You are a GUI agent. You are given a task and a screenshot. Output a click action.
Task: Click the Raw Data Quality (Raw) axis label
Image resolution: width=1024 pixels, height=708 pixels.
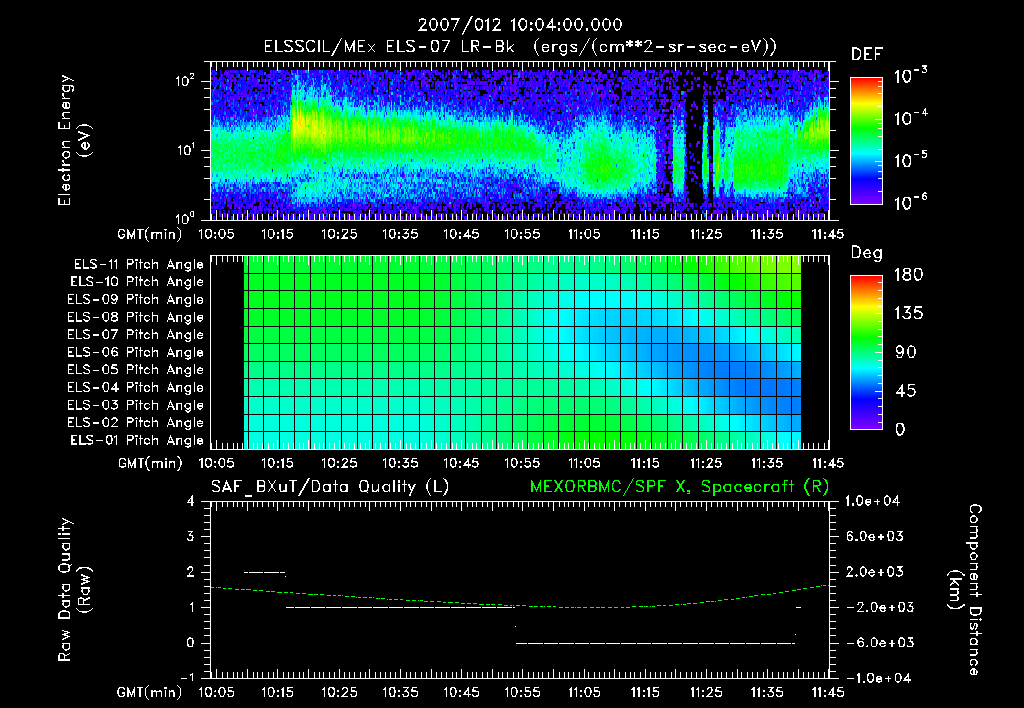point(74,590)
